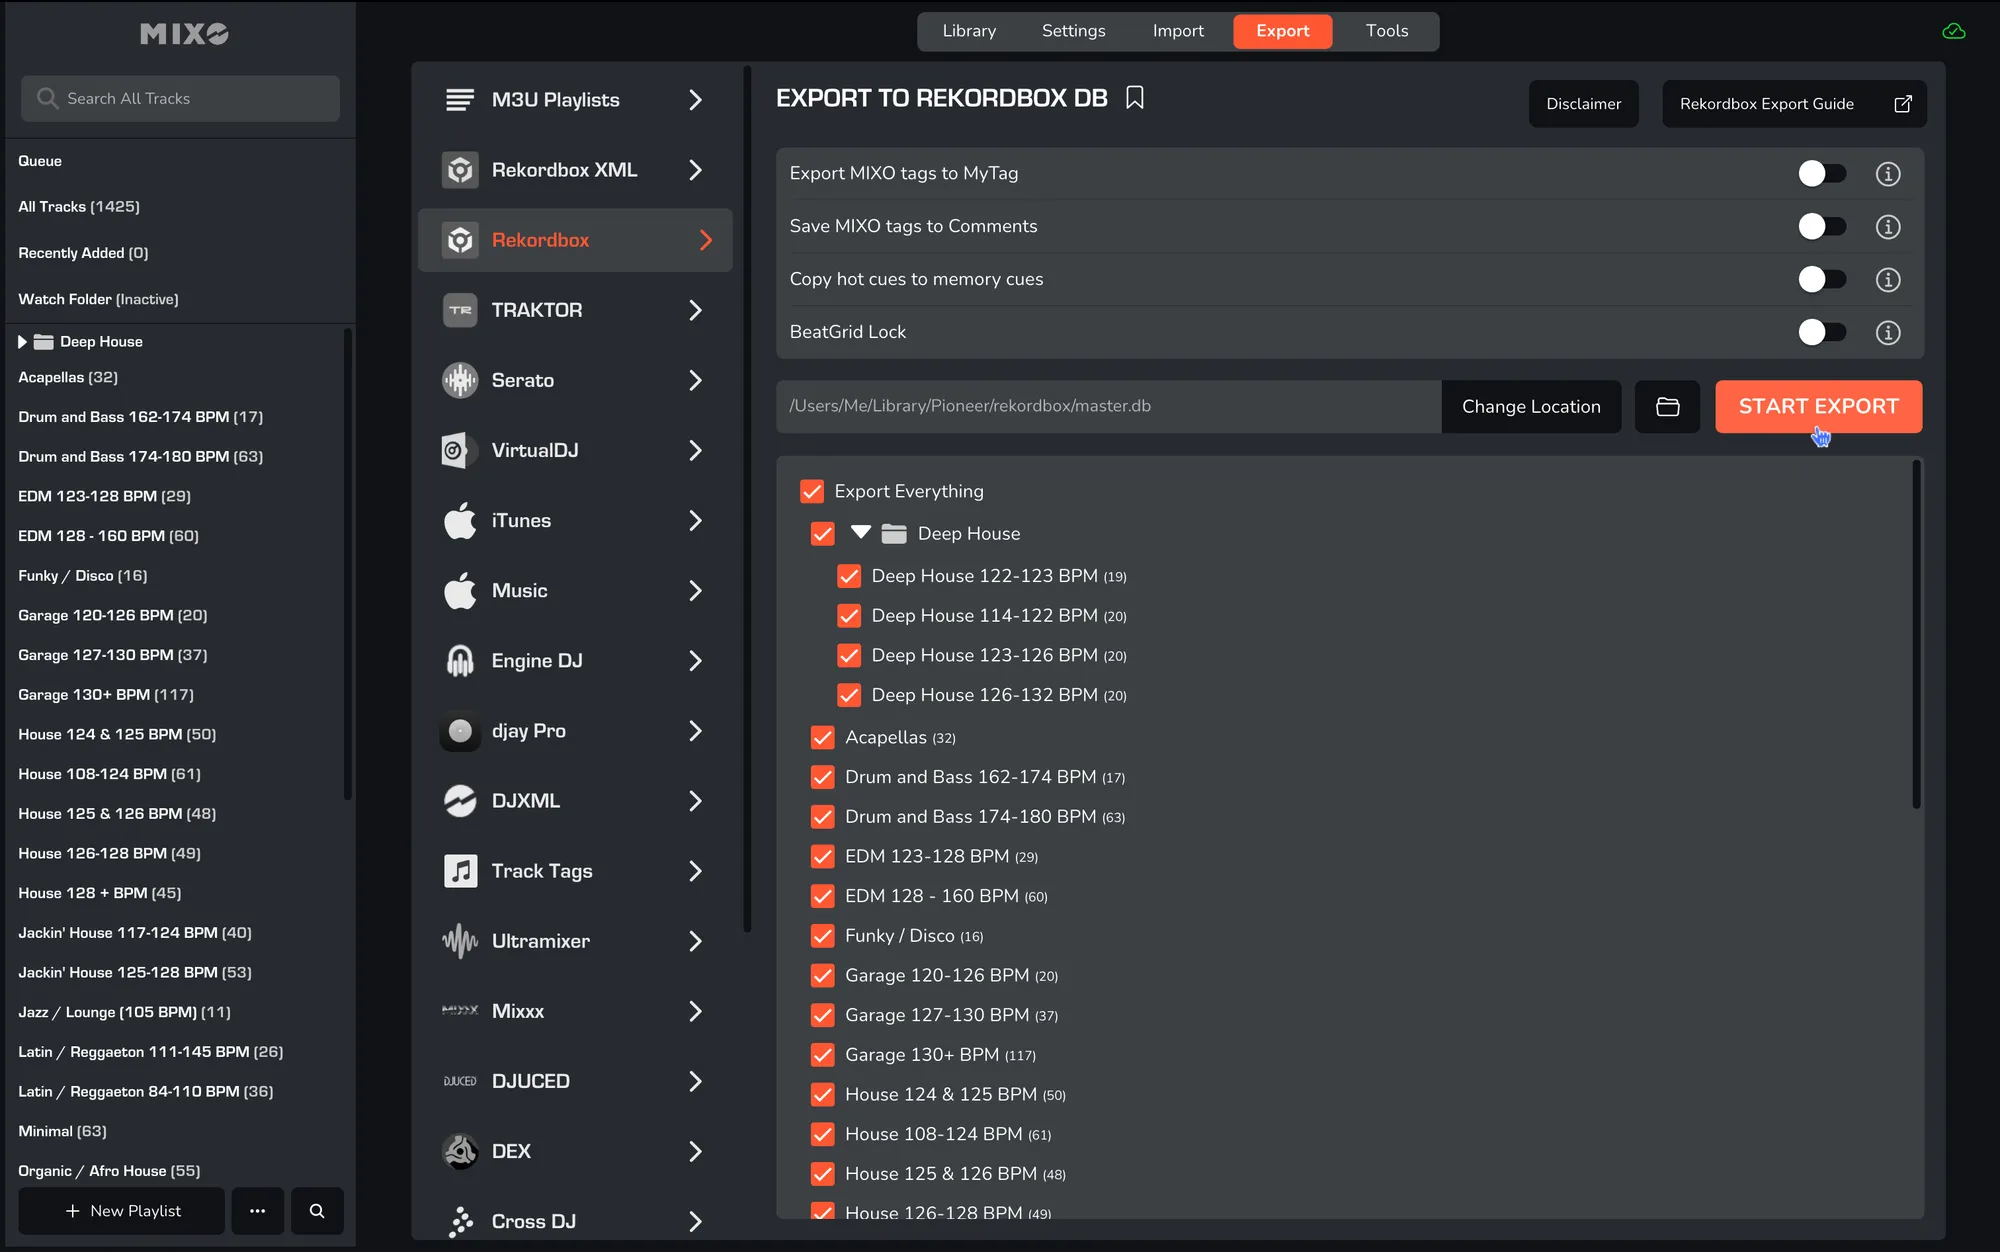Enable Export MIXO tags to MyTag toggle

[1821, 174]
